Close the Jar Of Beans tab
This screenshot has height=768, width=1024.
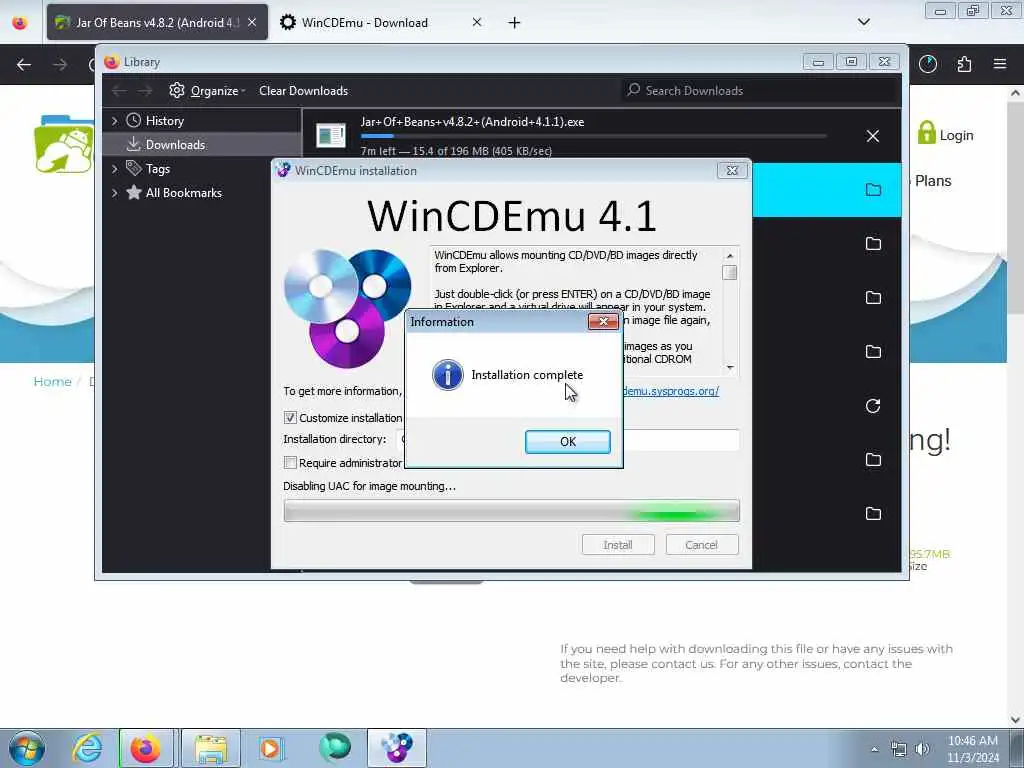[x=252, y=22]
